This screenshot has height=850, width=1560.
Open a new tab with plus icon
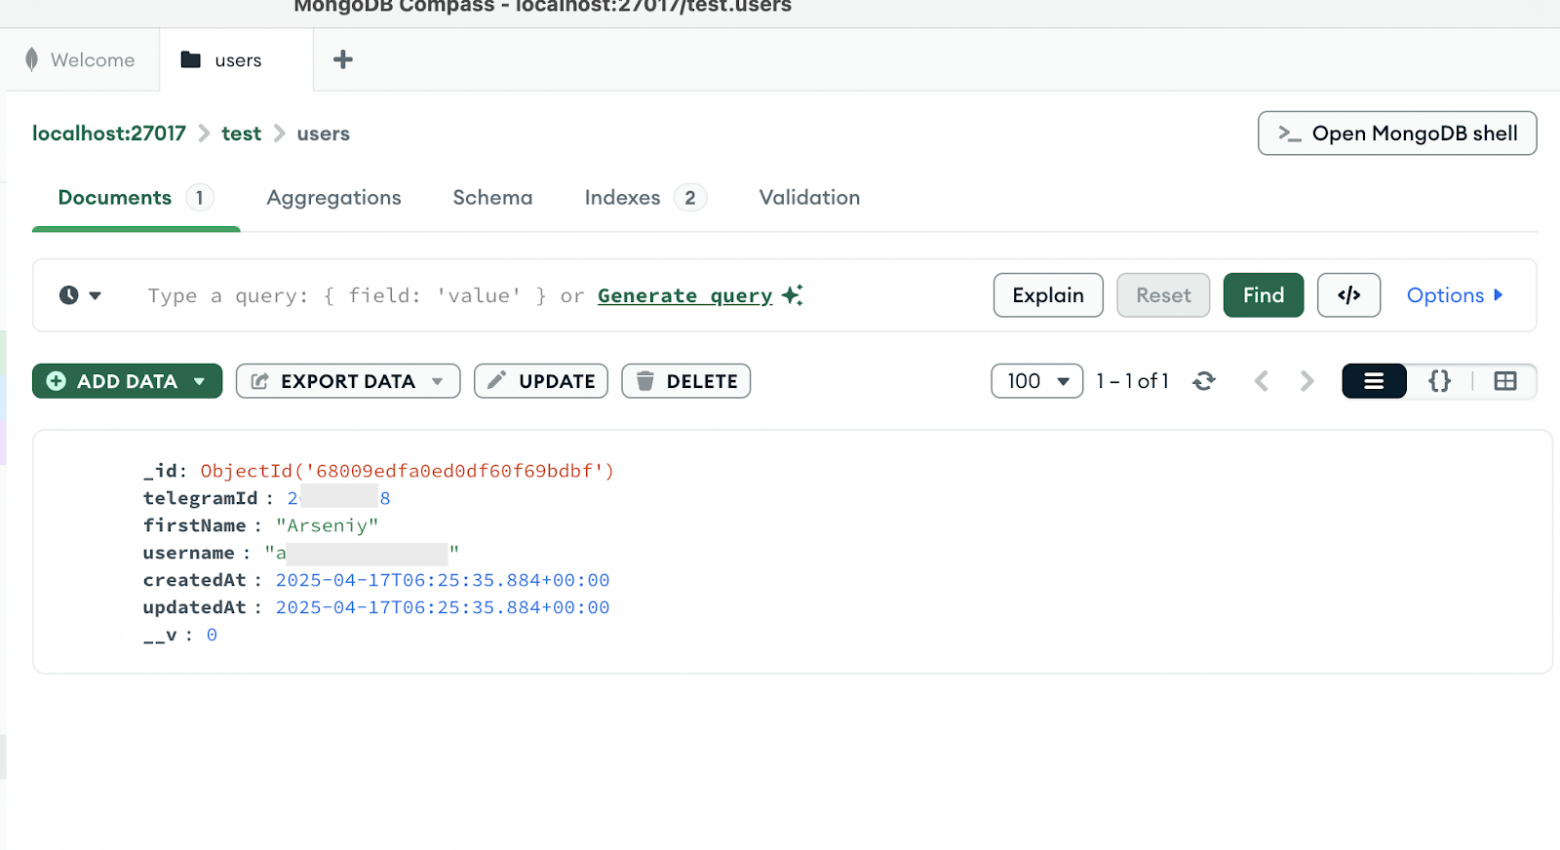pos(343,60)
